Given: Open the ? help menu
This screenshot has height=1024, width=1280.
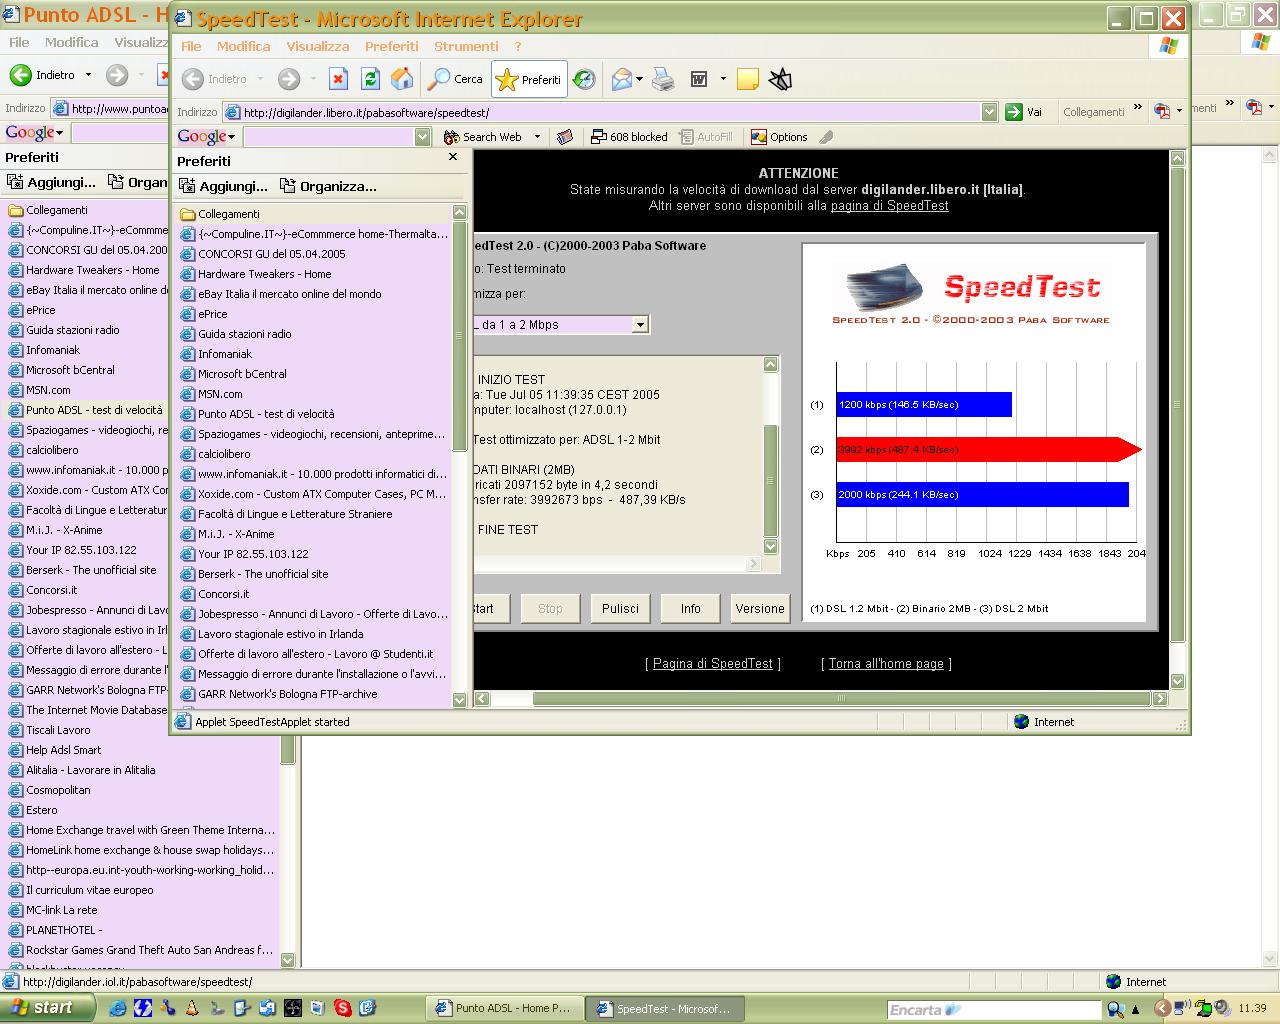Looking at the screenshot, I should pyautogui.click(x=518, y=46).
